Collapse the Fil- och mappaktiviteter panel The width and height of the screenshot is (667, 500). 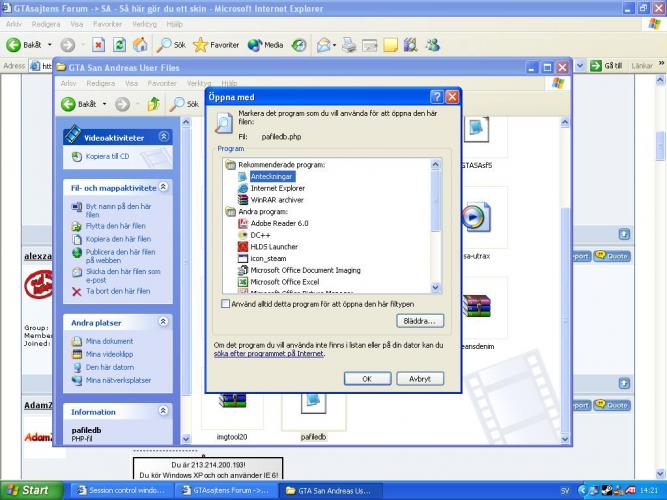coord(163,187)
